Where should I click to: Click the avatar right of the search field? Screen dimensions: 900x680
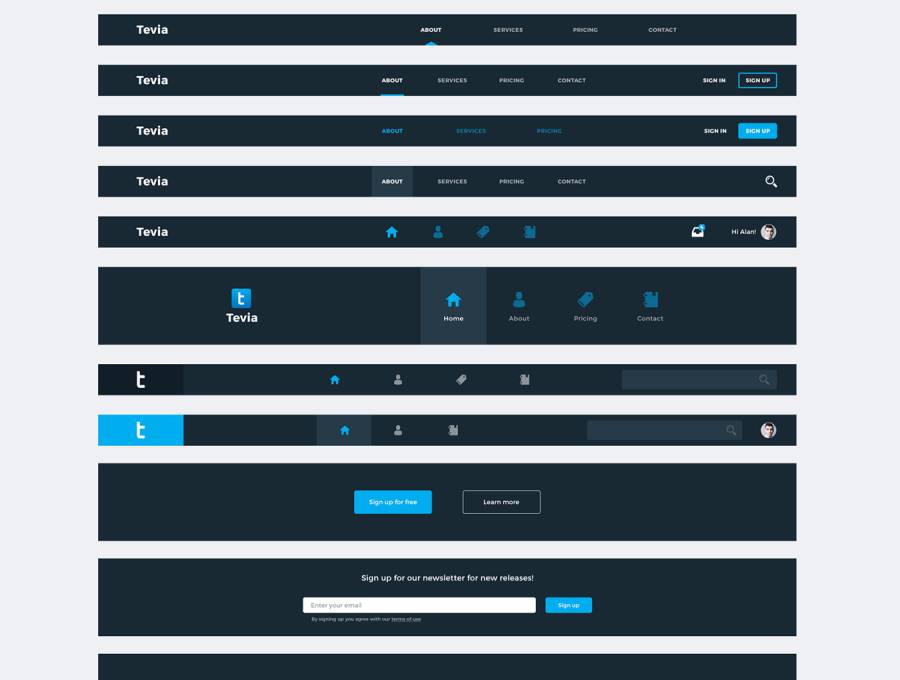coord(768,430)
